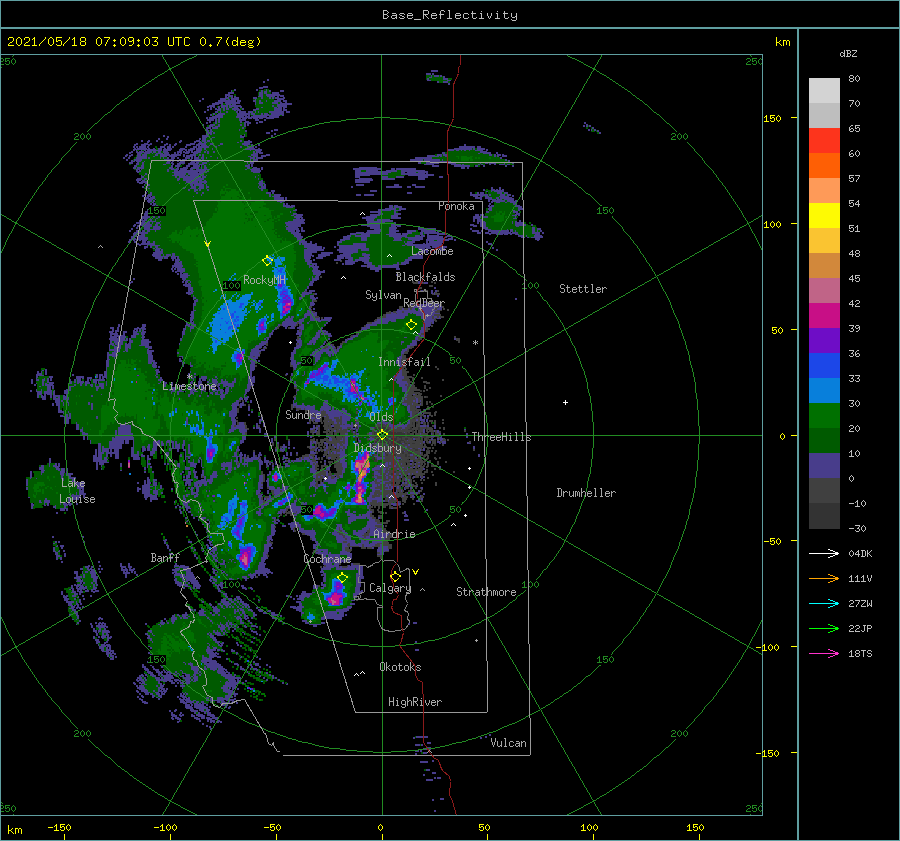
Task: Pick the orange 57-60 dBZ legend color
Action: pyautogui.click(x=824, y=165)
